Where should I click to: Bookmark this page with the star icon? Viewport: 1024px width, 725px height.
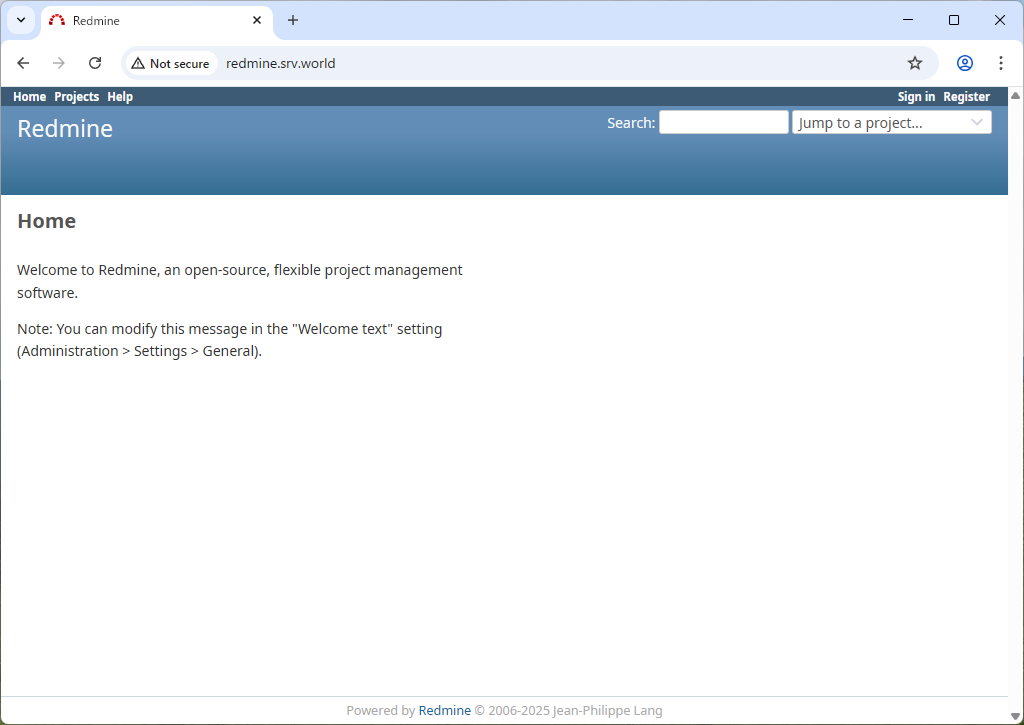[914, 63]
